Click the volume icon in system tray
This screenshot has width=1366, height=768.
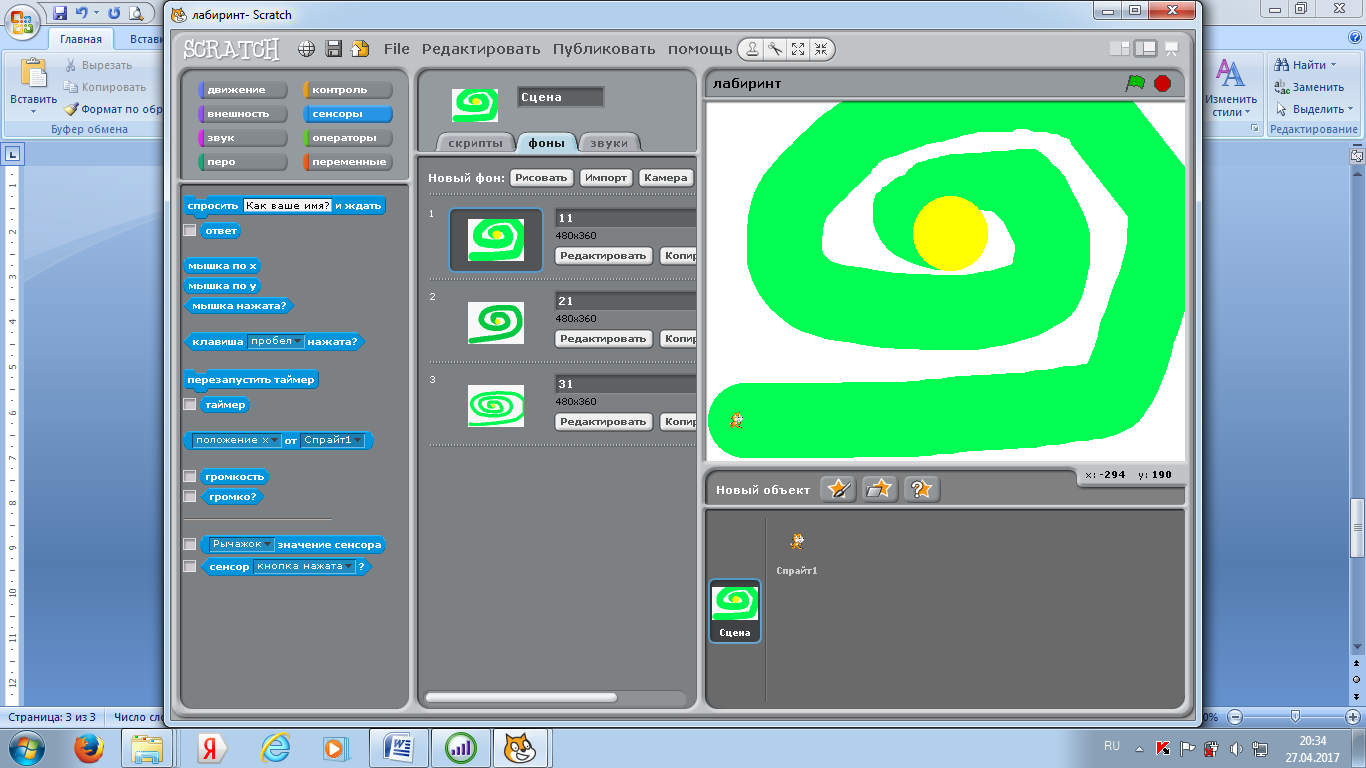pyautogui.click(x=1237, y=748)
